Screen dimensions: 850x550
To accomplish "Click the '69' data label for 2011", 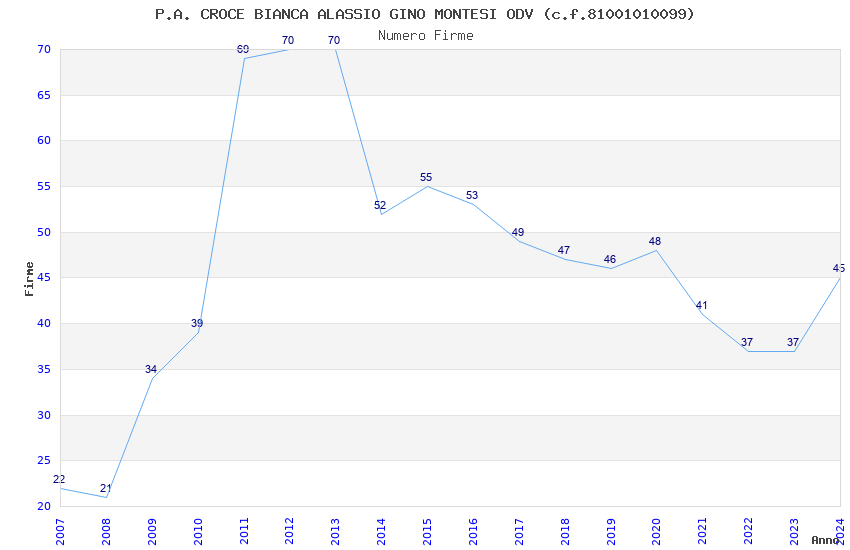I will (x=243, y=49).
